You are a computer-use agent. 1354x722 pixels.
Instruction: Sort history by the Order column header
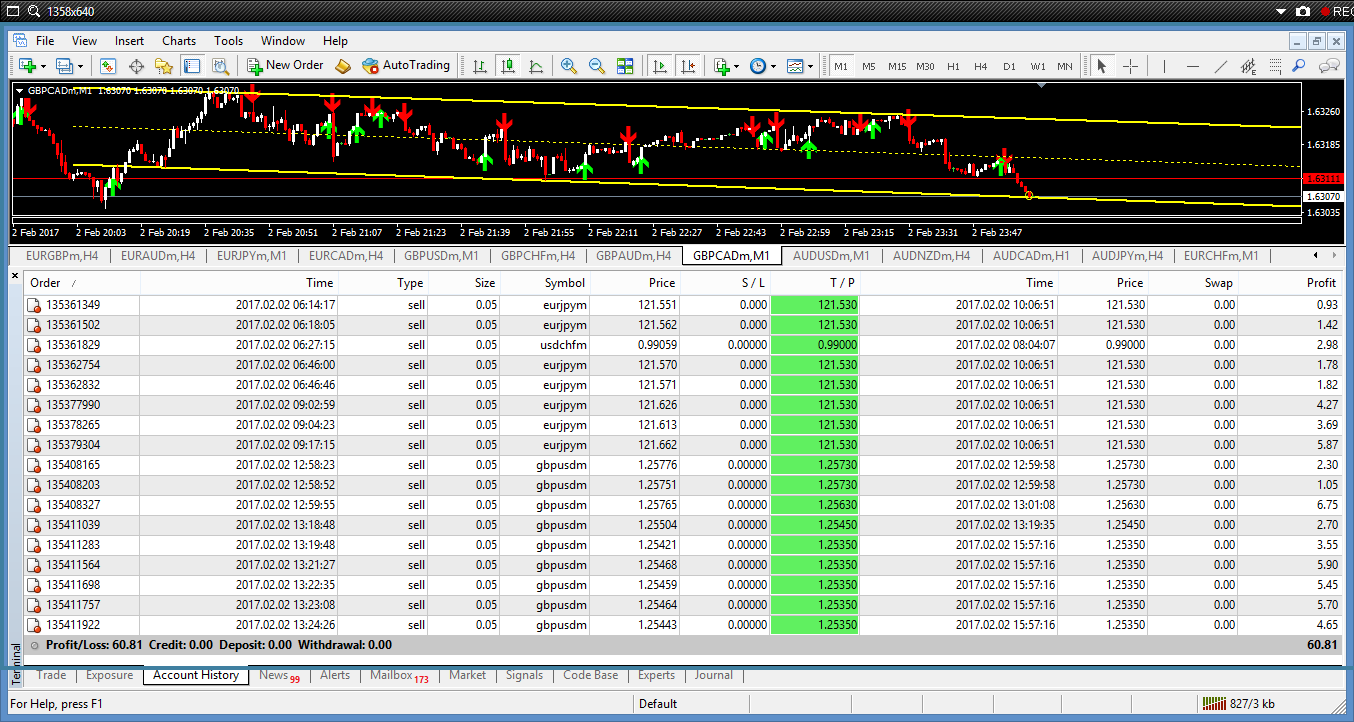[82, 283]
